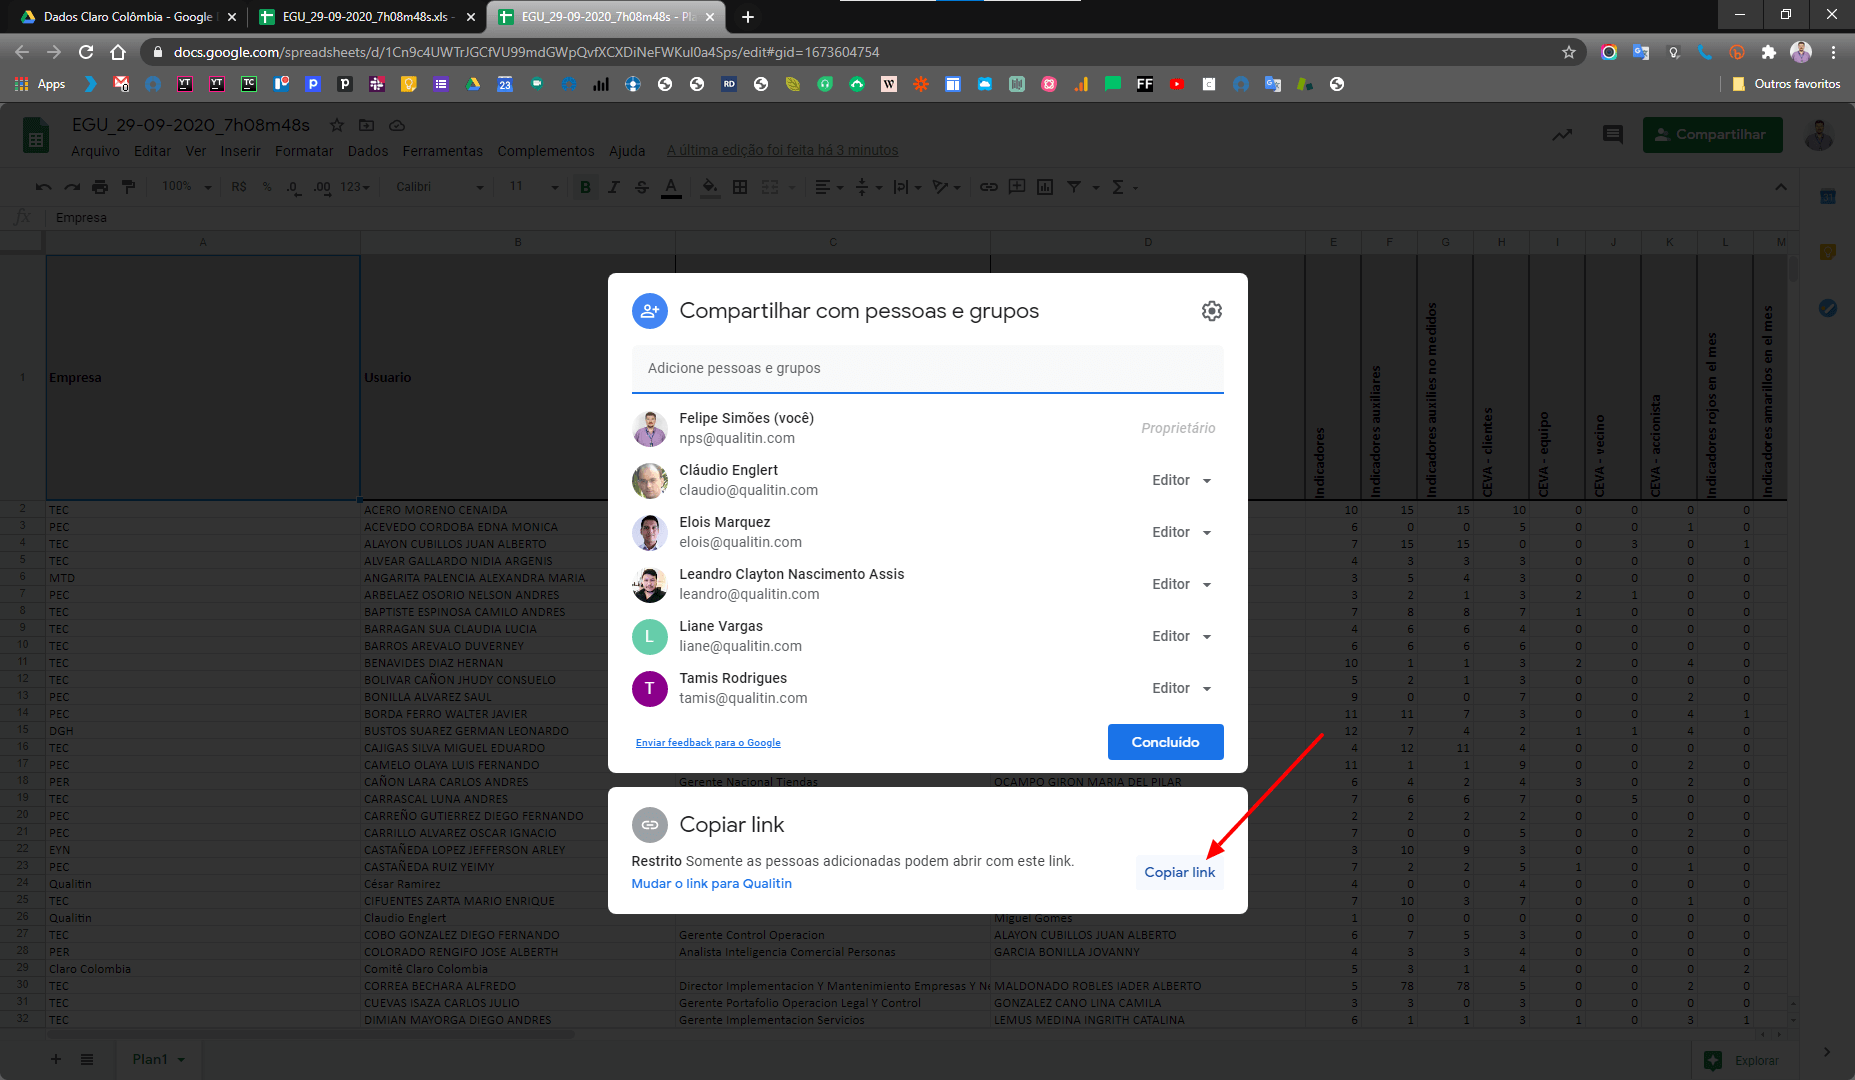
Task: Toggle italic formatting in toolbar
Action: (x=613, y=187)
